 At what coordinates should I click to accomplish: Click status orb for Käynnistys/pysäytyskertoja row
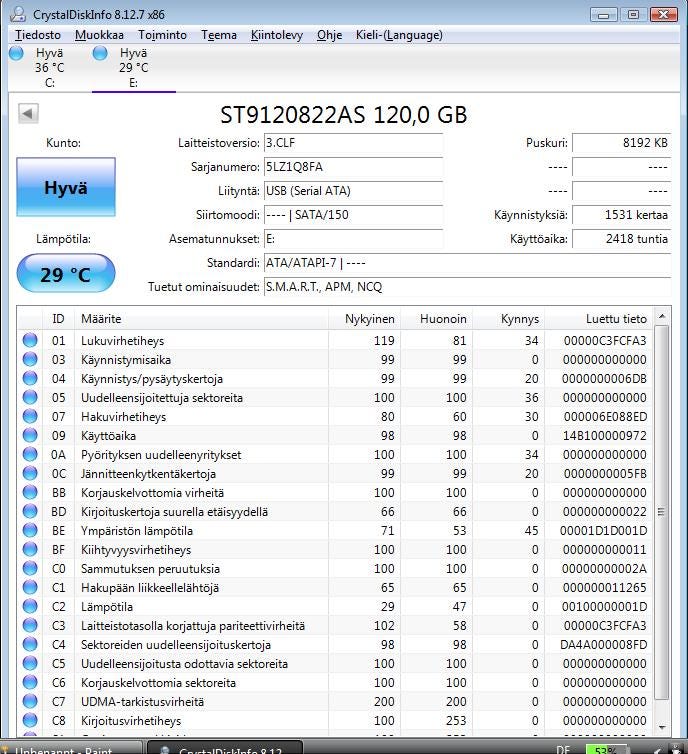click(30, 378)
